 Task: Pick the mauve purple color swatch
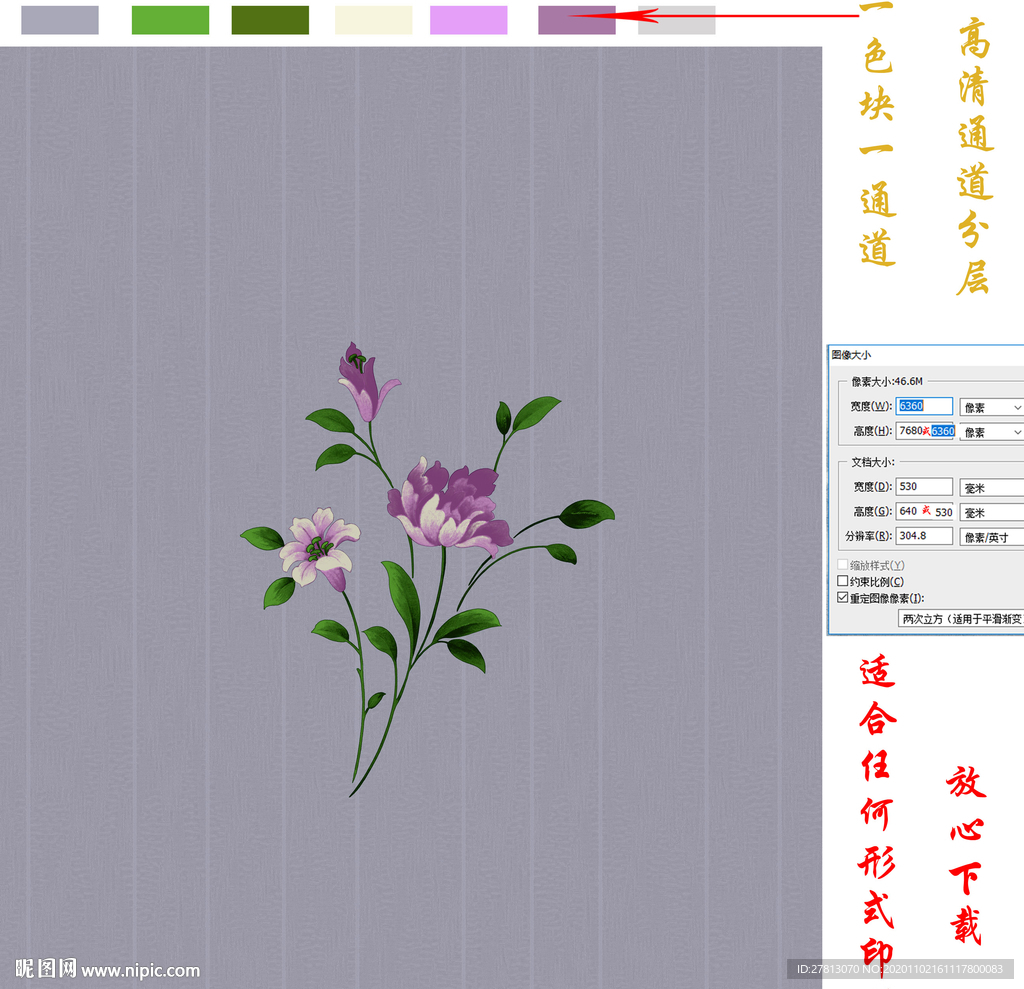[576, 20]
